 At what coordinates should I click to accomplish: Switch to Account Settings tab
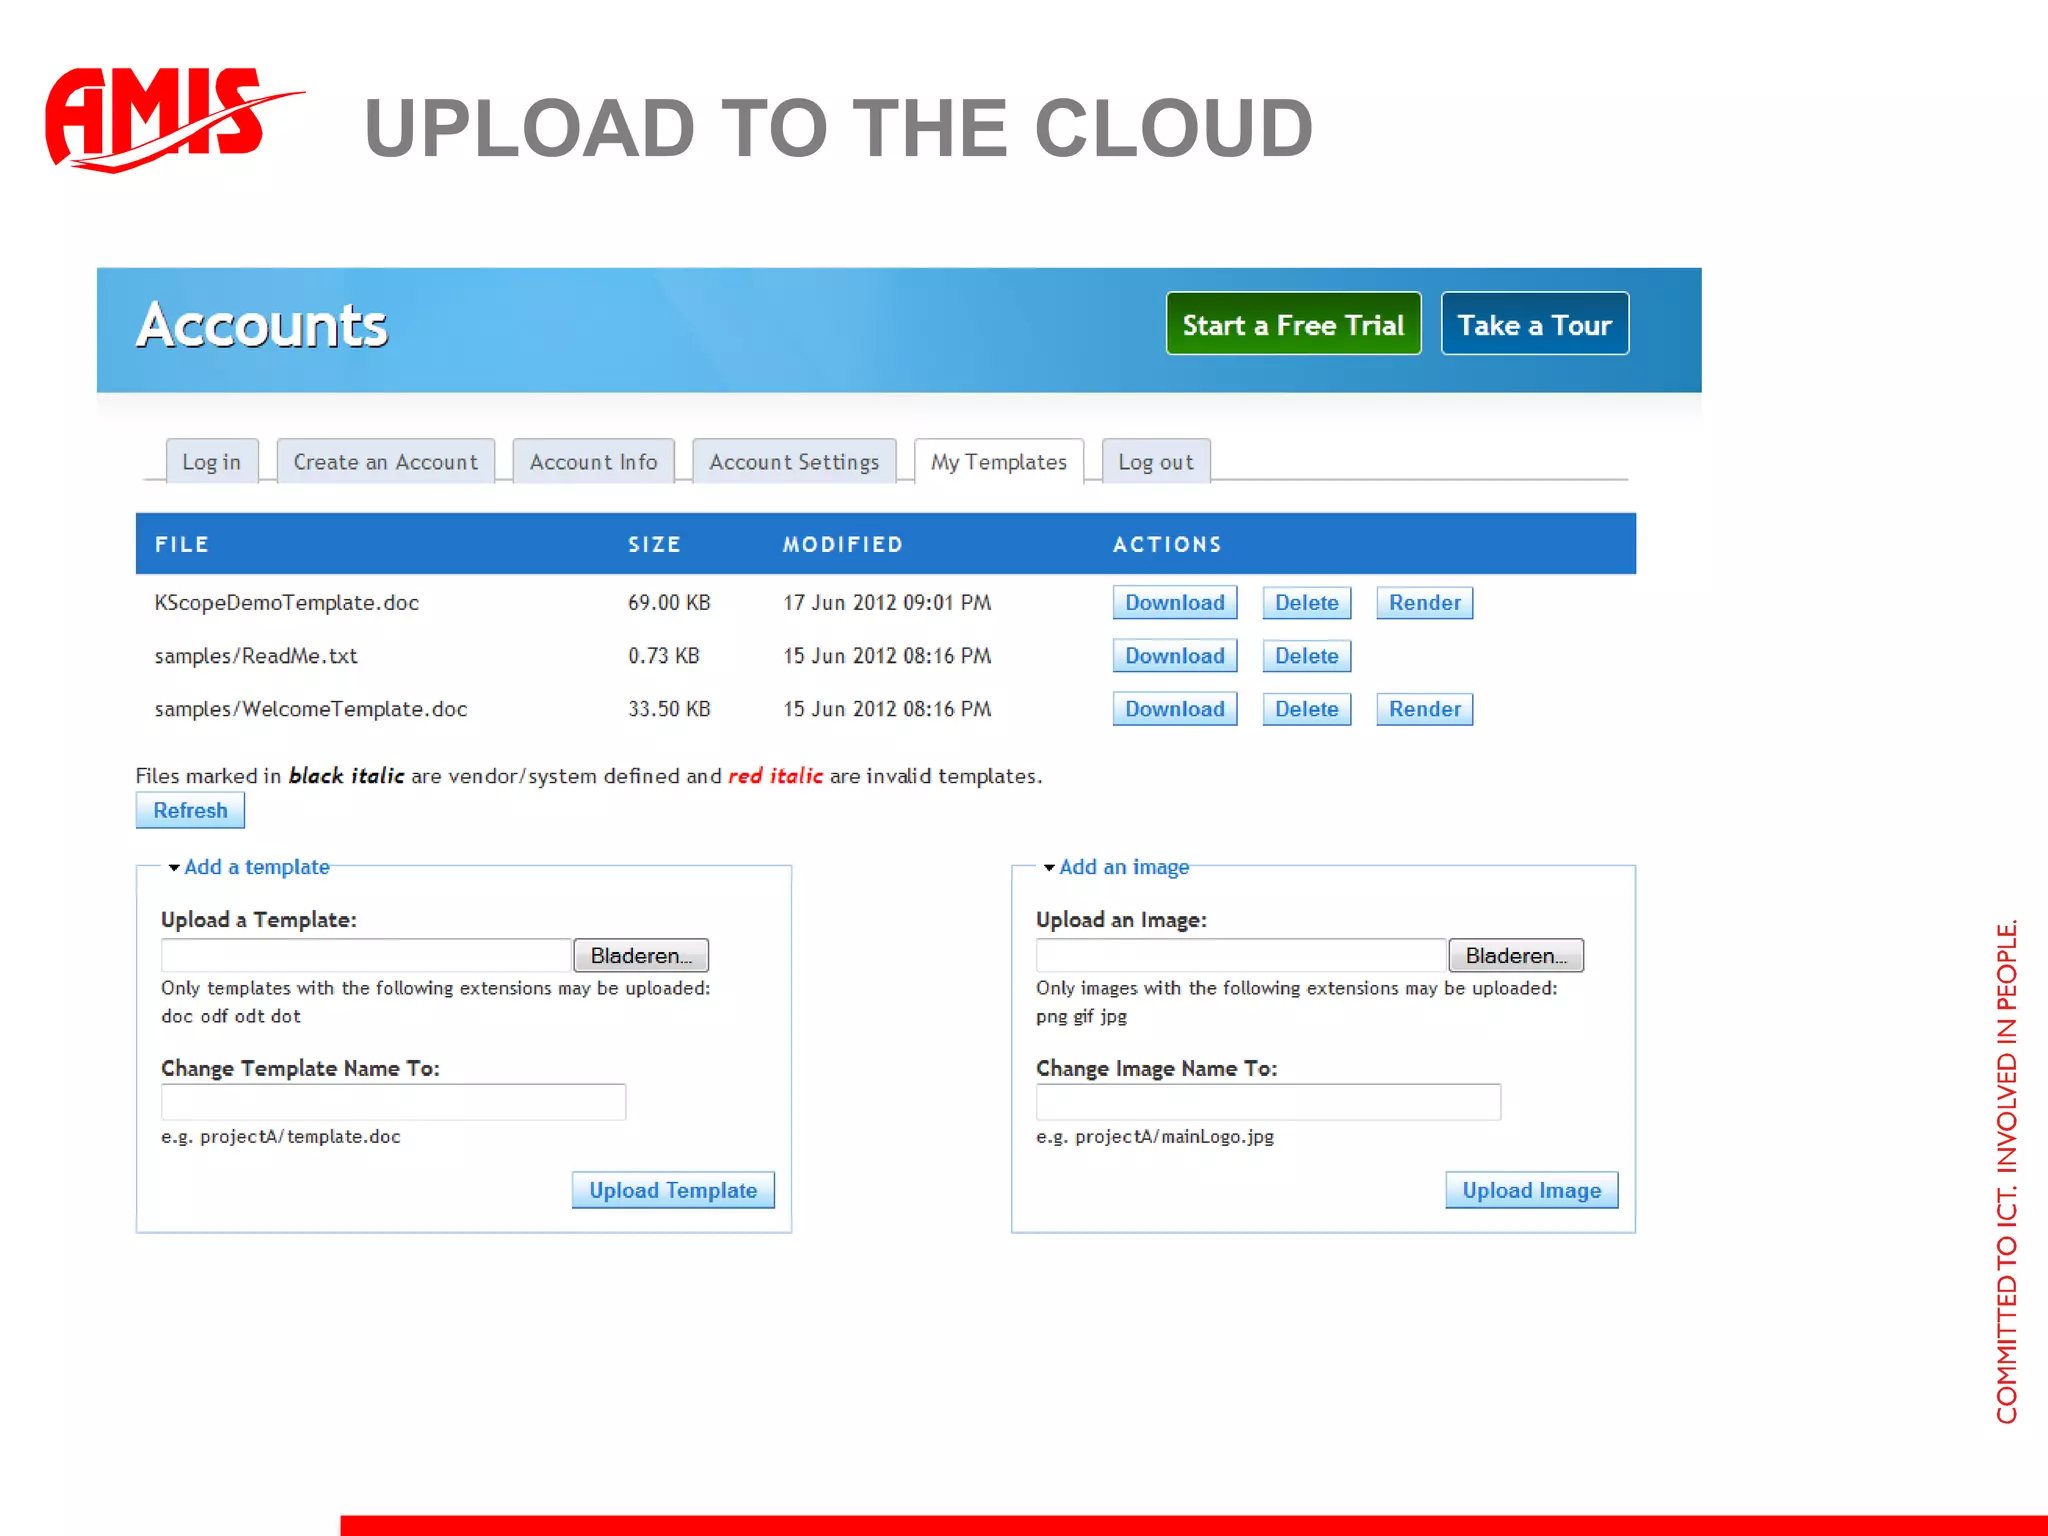click(794, 462)
